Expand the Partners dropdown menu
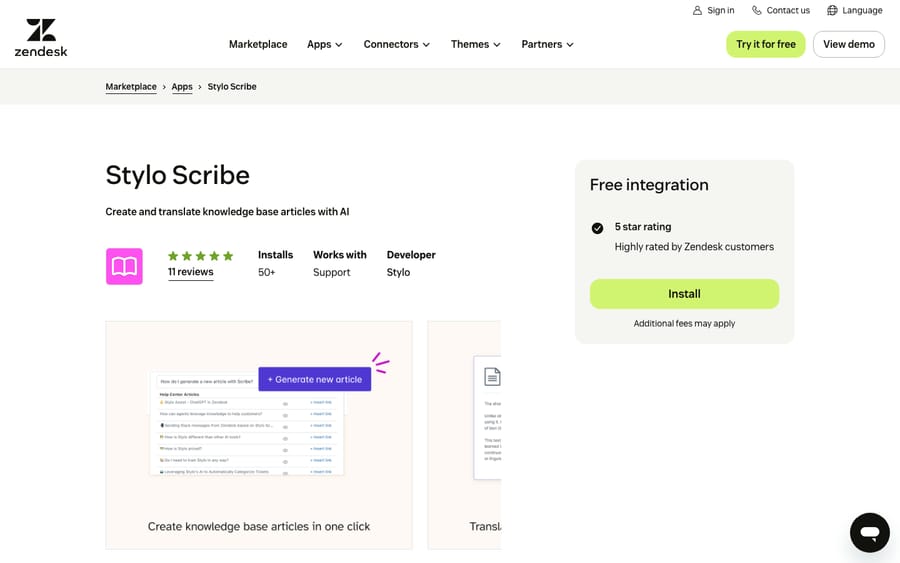900x563 pixels. (x=547, y=44)
